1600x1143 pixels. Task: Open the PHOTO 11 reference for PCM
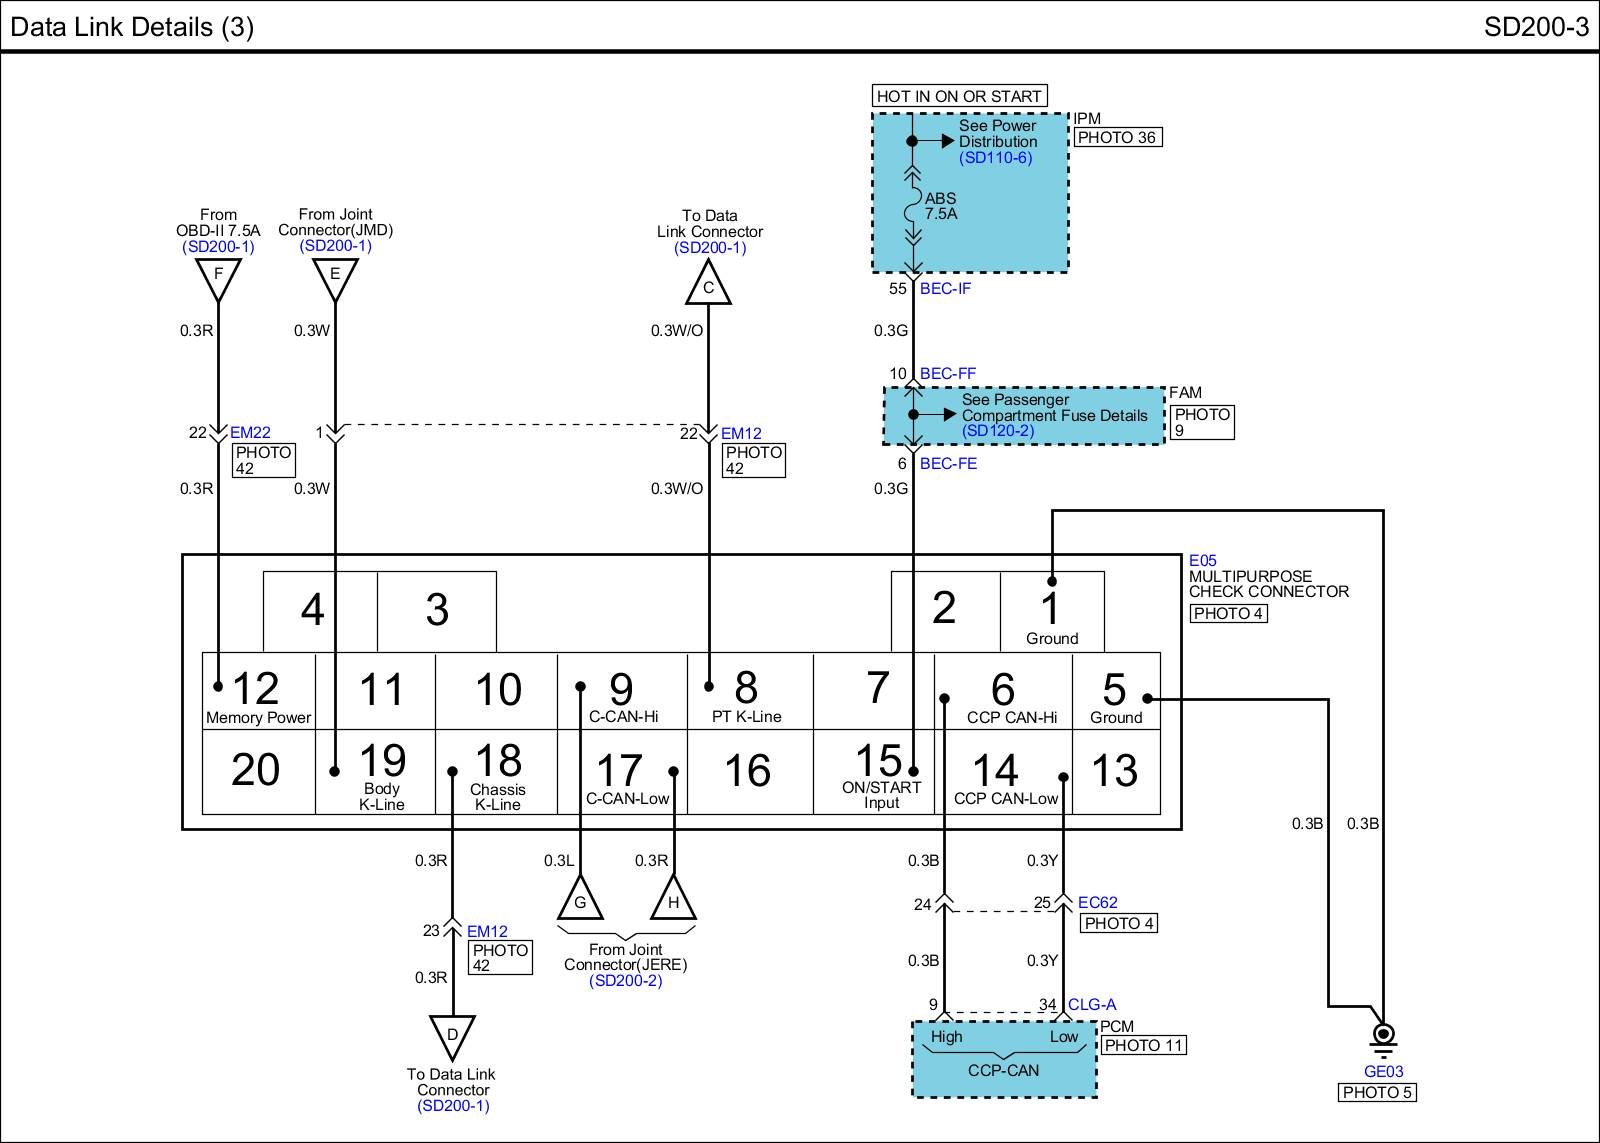(x=1144, y=1046)
